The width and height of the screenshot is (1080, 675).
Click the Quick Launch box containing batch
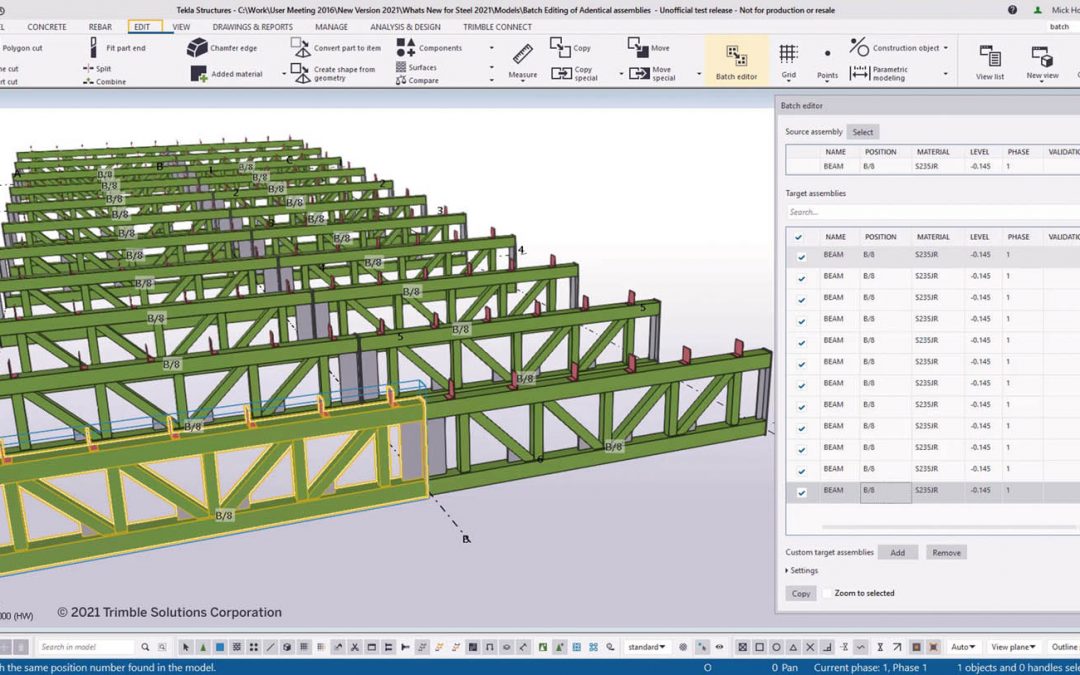pos(1062,27)
